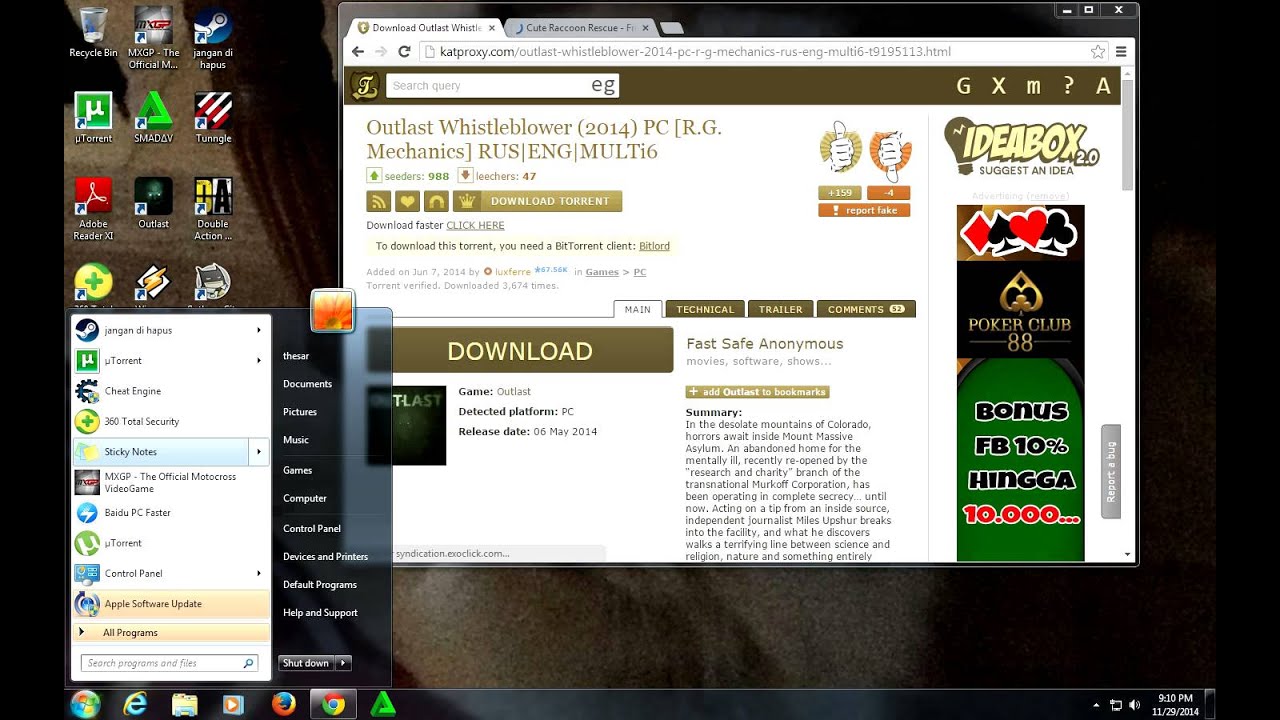Open 360 Total Security from start menu

pos(171,422)
